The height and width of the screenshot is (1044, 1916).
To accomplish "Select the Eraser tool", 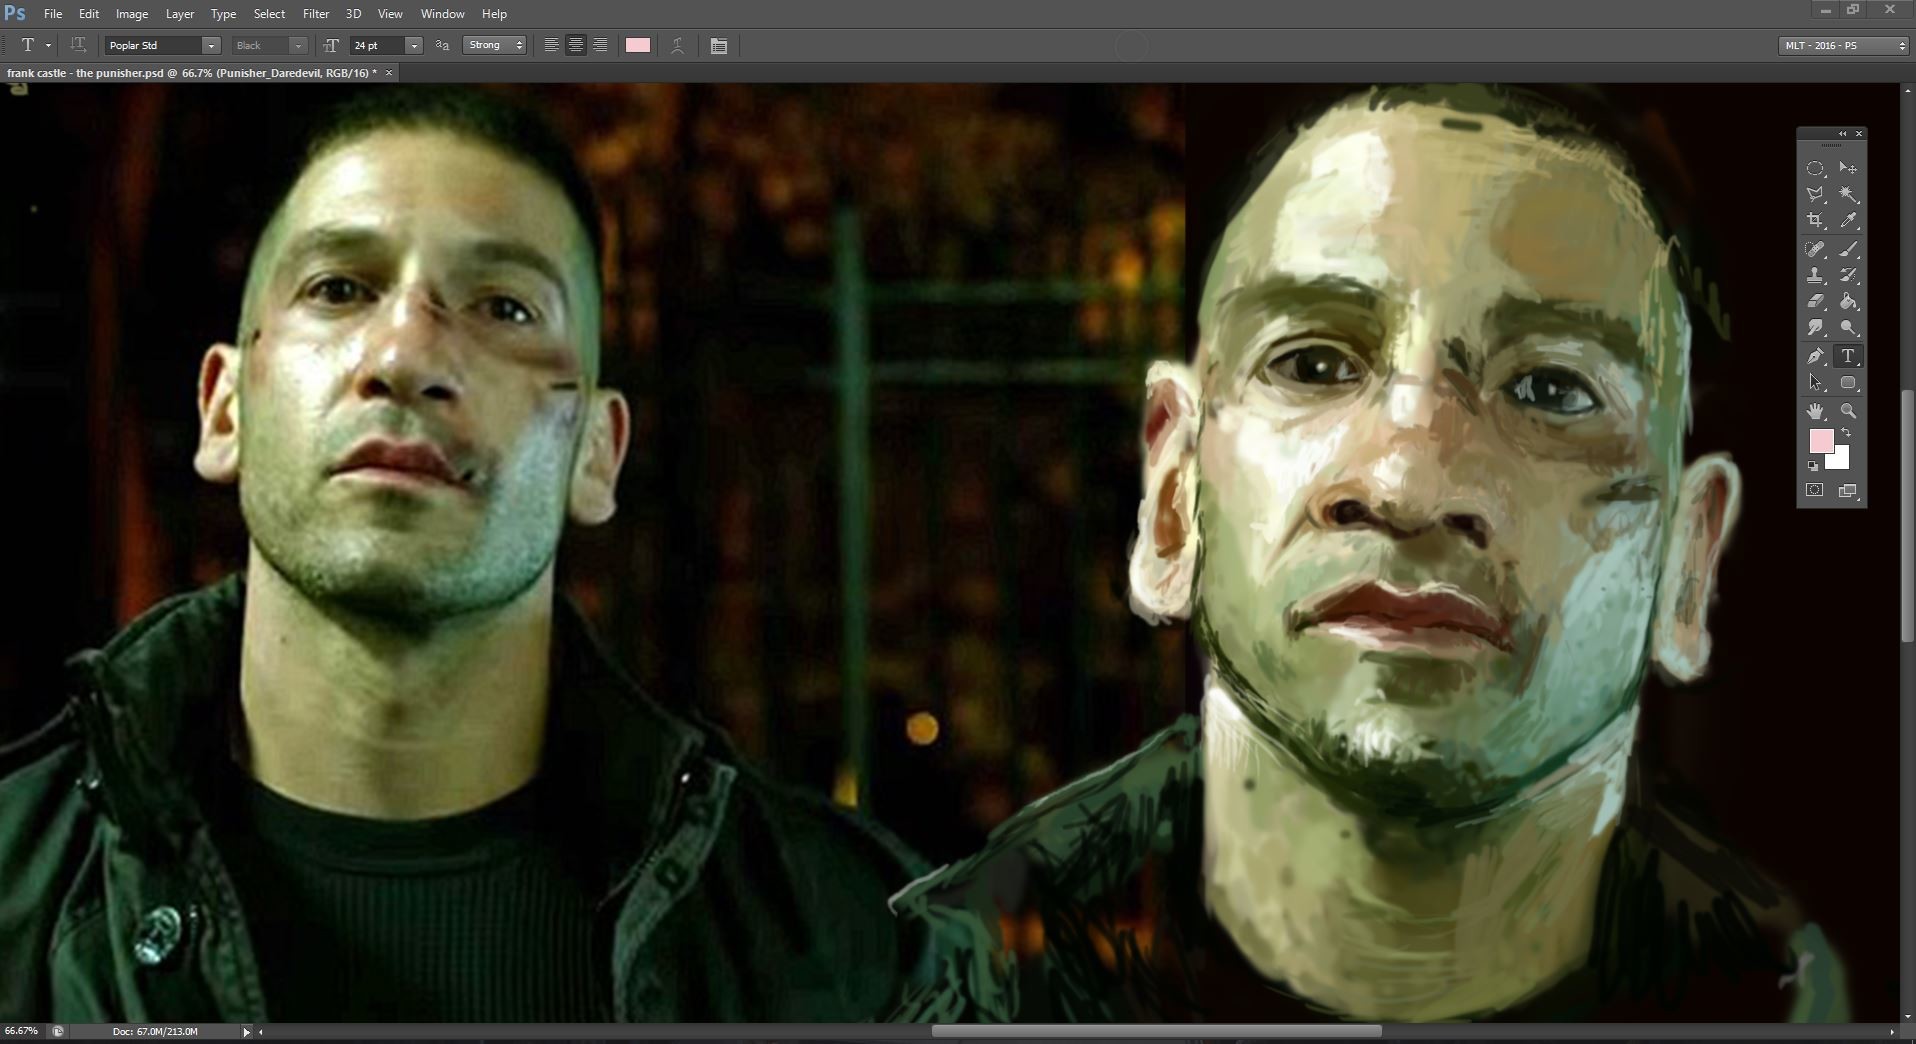I will (1815, 301).
